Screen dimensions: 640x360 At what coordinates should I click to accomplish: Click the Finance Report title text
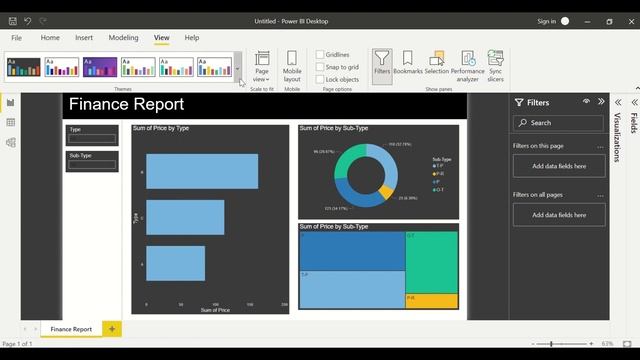point(127,104)
